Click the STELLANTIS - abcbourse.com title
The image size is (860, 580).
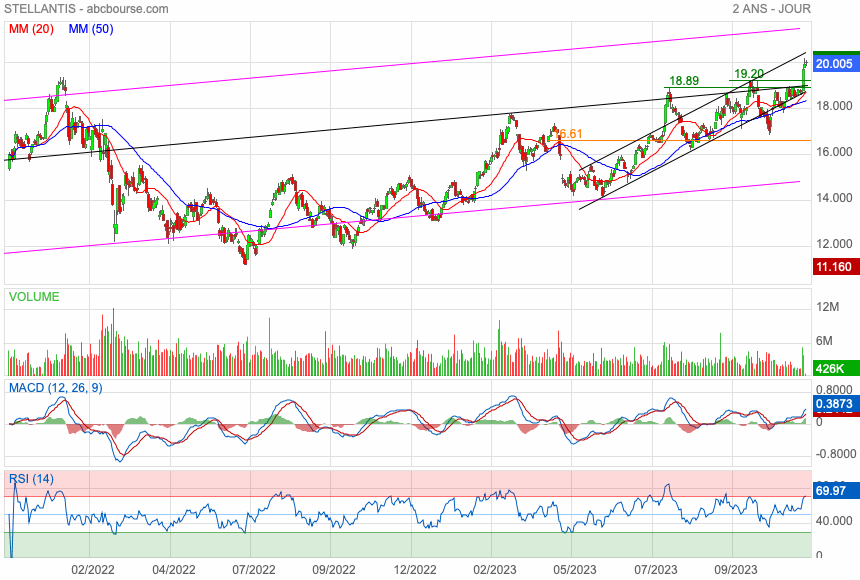[x=87, y=9]
